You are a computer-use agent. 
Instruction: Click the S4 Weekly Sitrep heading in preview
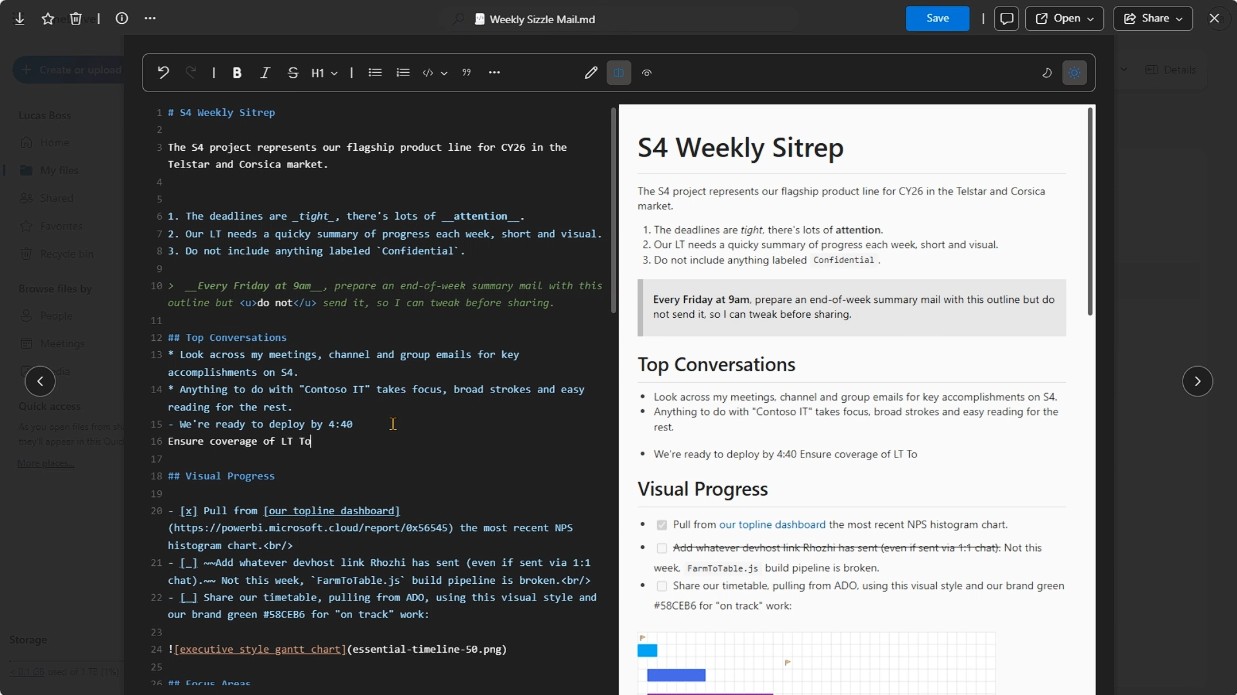click(x=741, y=147)
